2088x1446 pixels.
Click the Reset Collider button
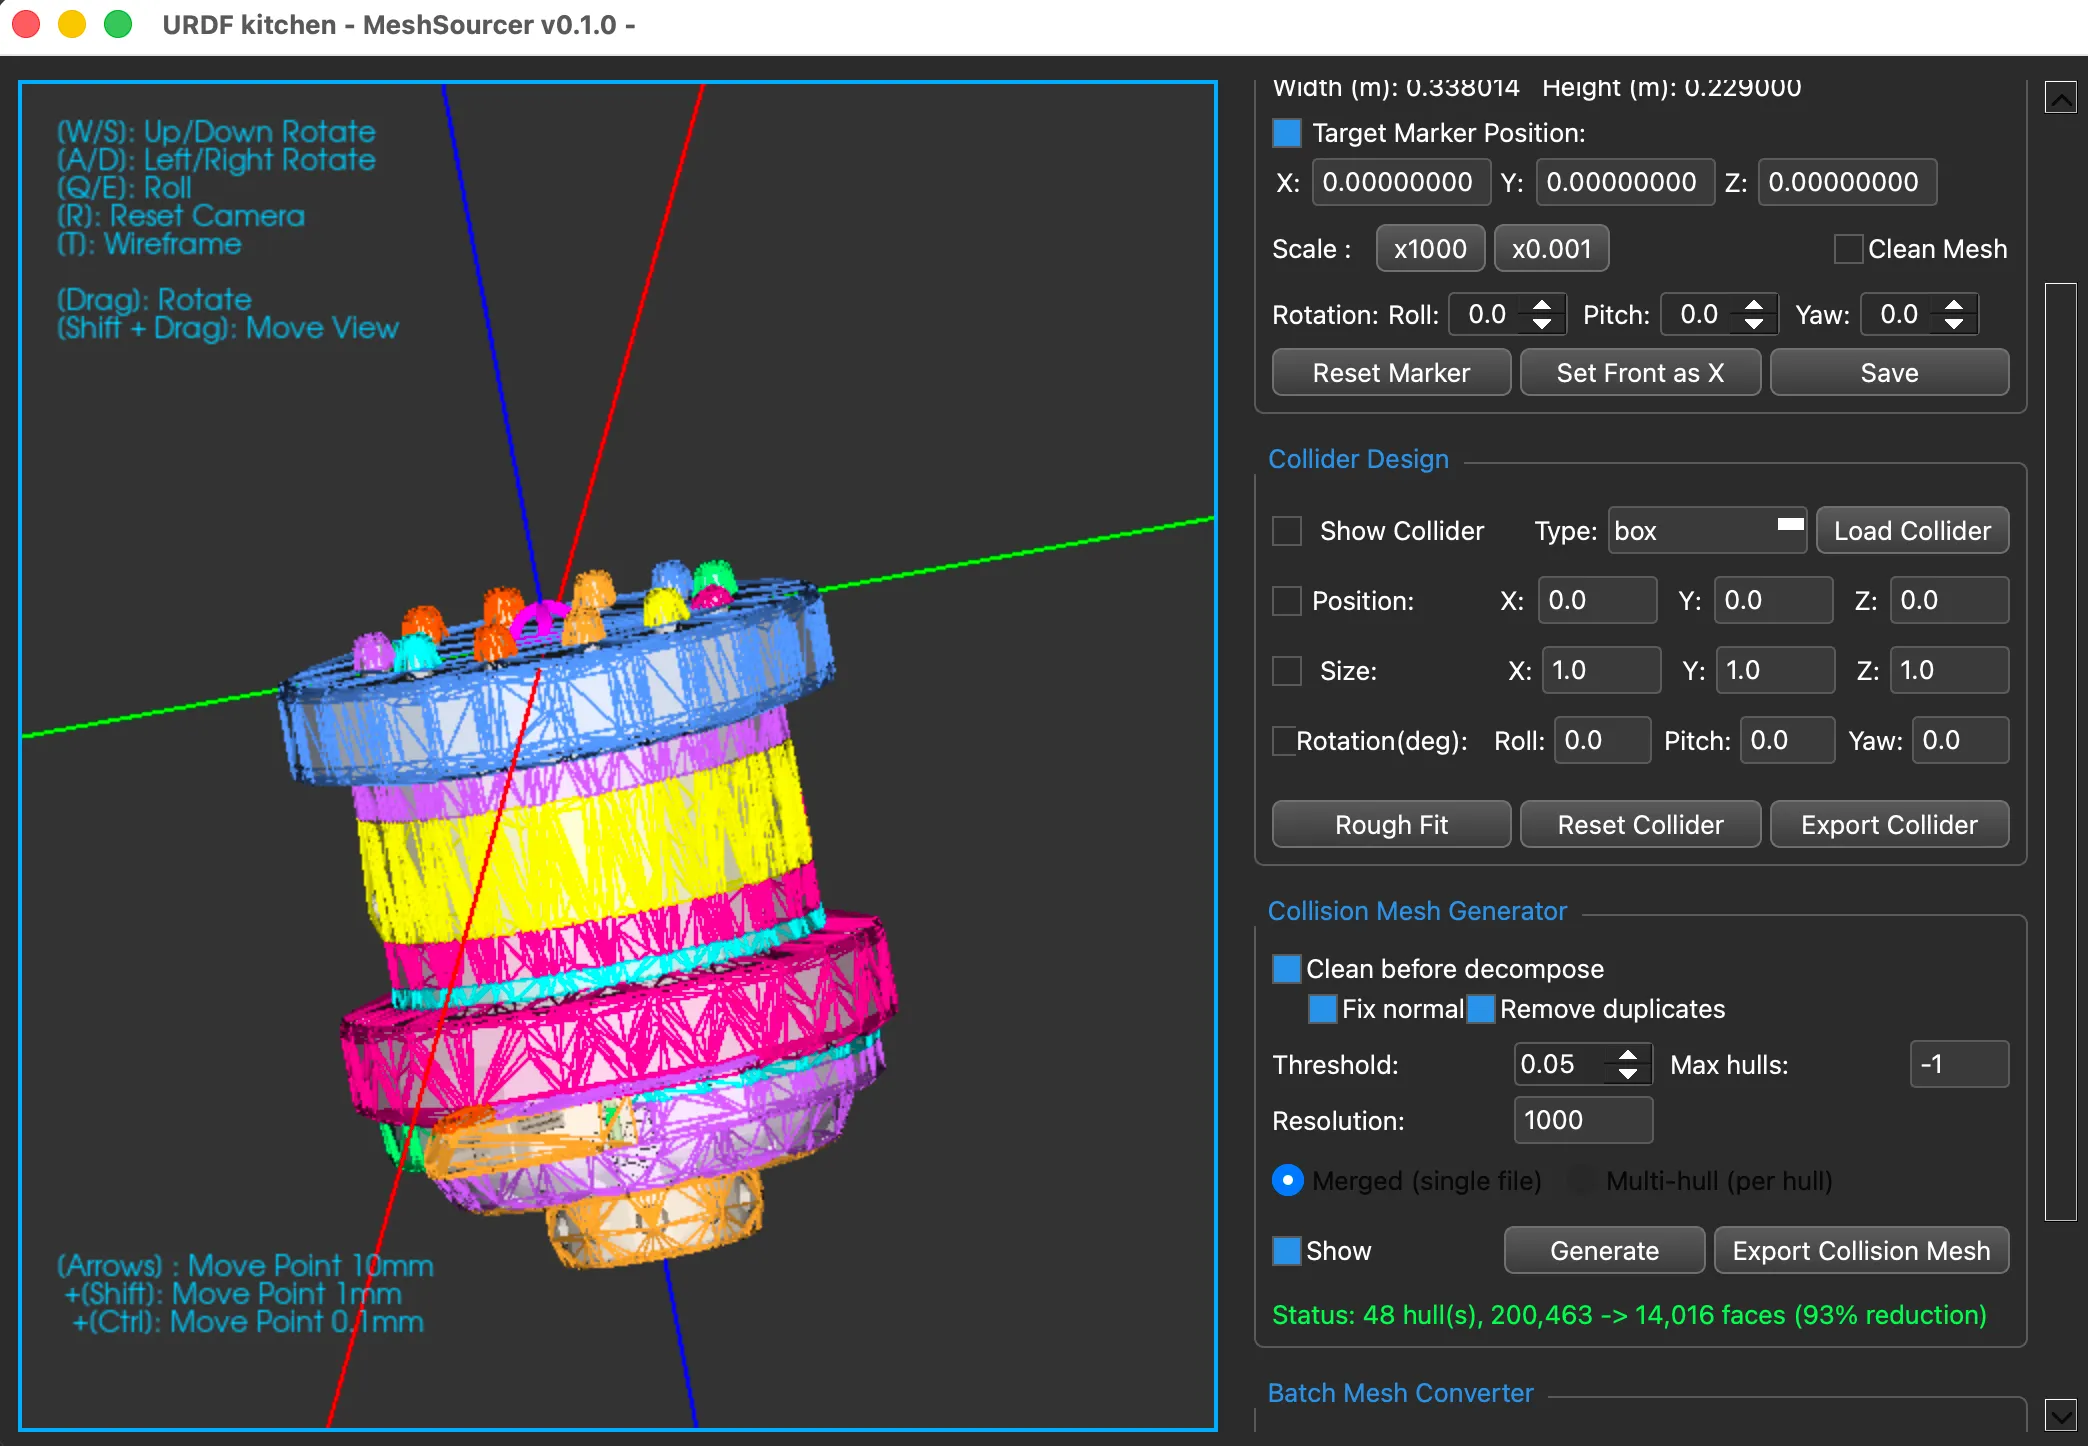click(1640, 825)
